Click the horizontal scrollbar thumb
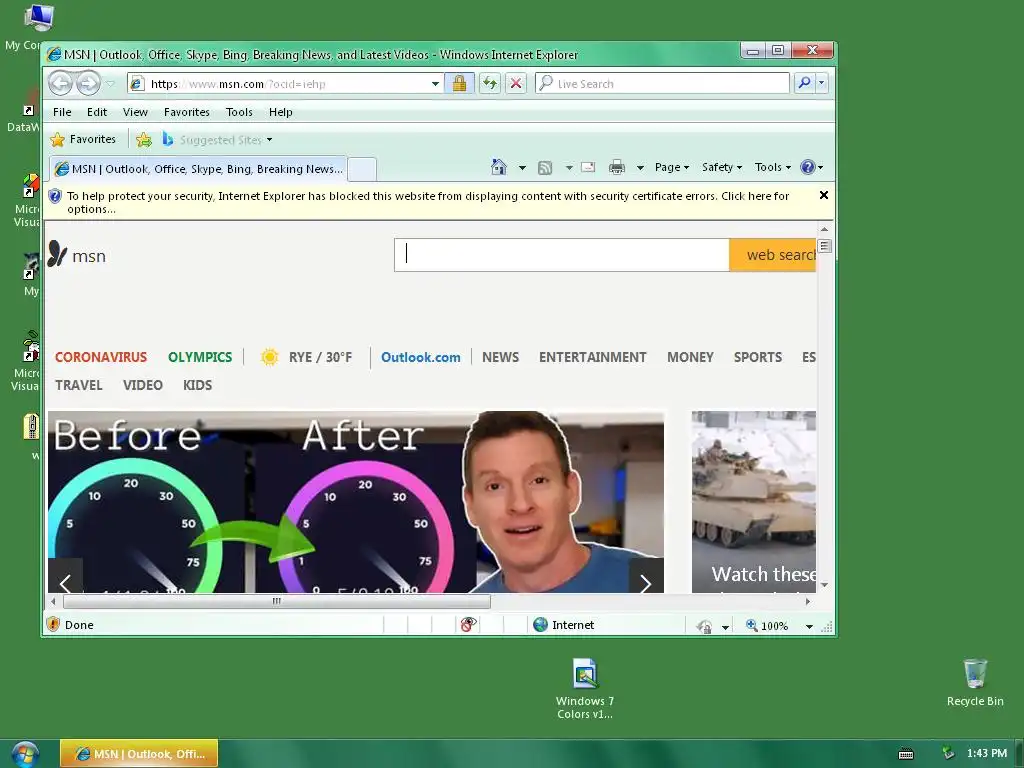This screenshot has width=1024, height=768. click(x=276, y=601)
